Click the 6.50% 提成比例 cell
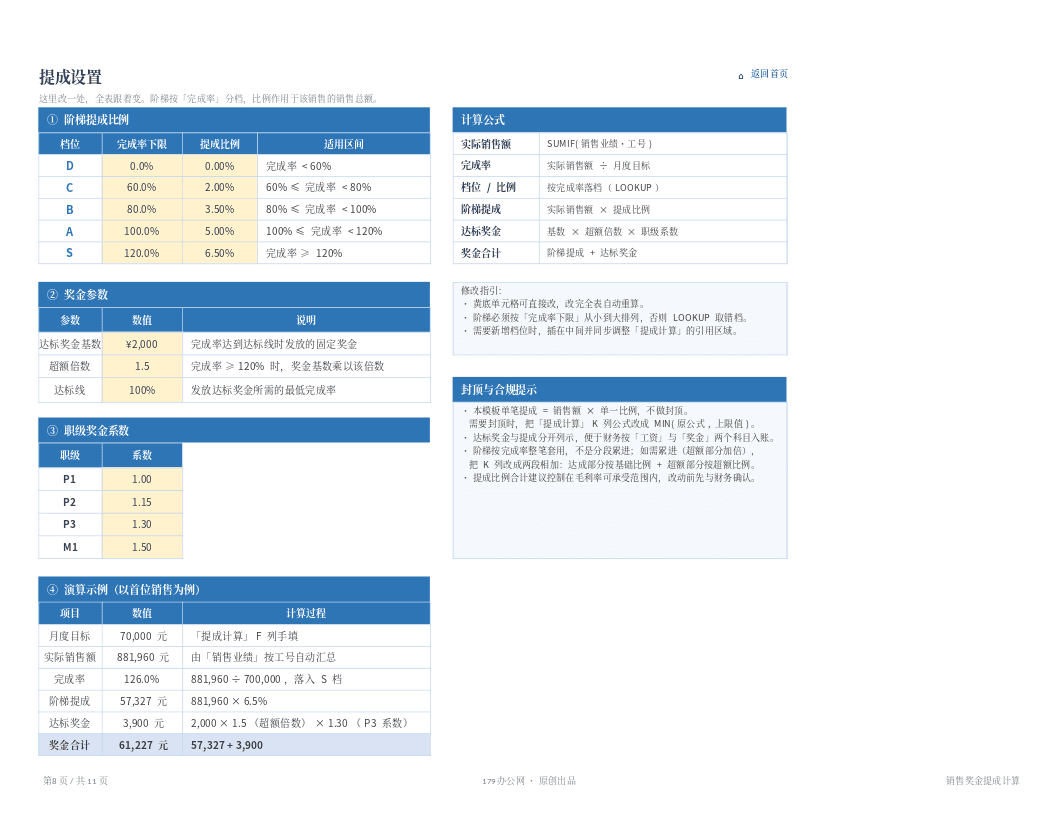This screenshot has width=1056, height=816. pos(220,252)
